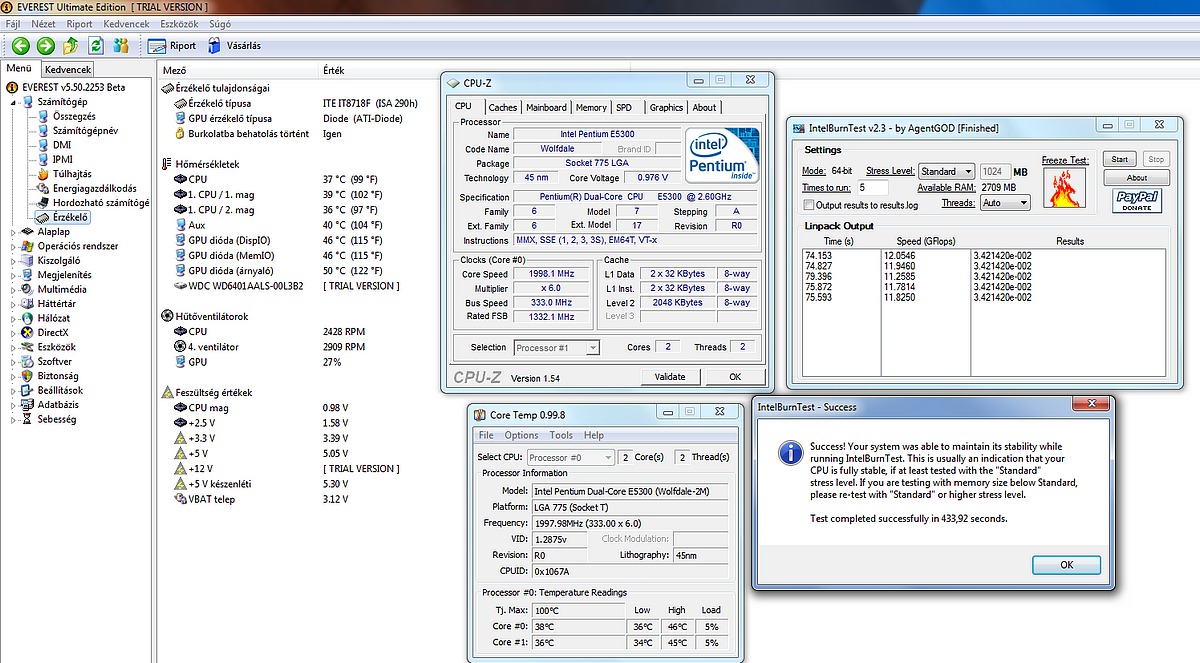
Task: Click the Refresh icon in EVEREST toolbar
Action: 96,45
